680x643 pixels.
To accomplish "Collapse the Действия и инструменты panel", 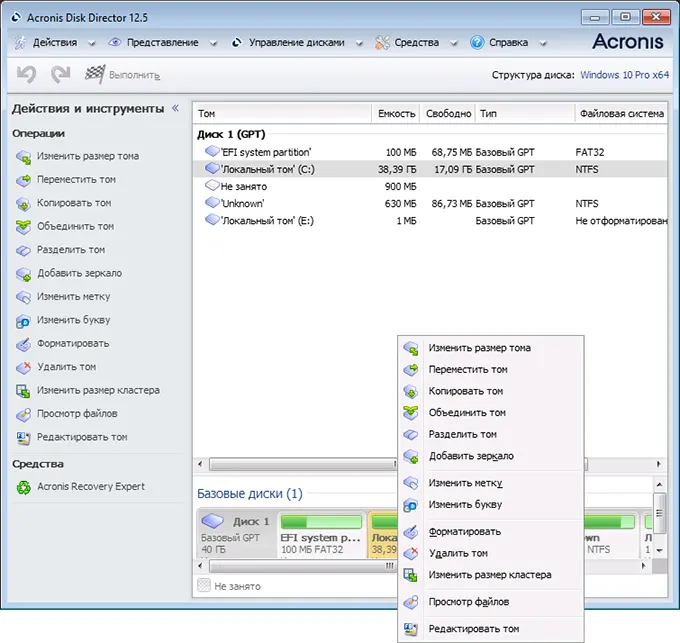I will 176,108.
